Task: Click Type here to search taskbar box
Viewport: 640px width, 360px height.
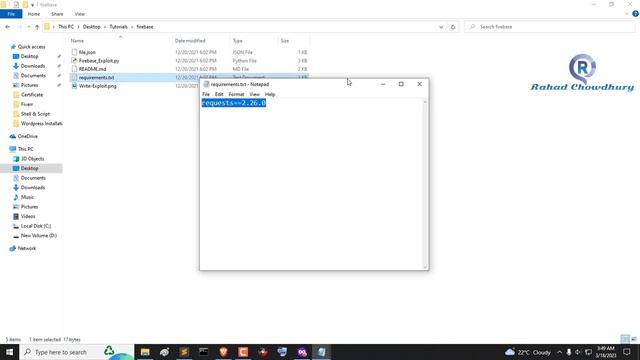Action: pyautogui.click(x=77, y=352)
